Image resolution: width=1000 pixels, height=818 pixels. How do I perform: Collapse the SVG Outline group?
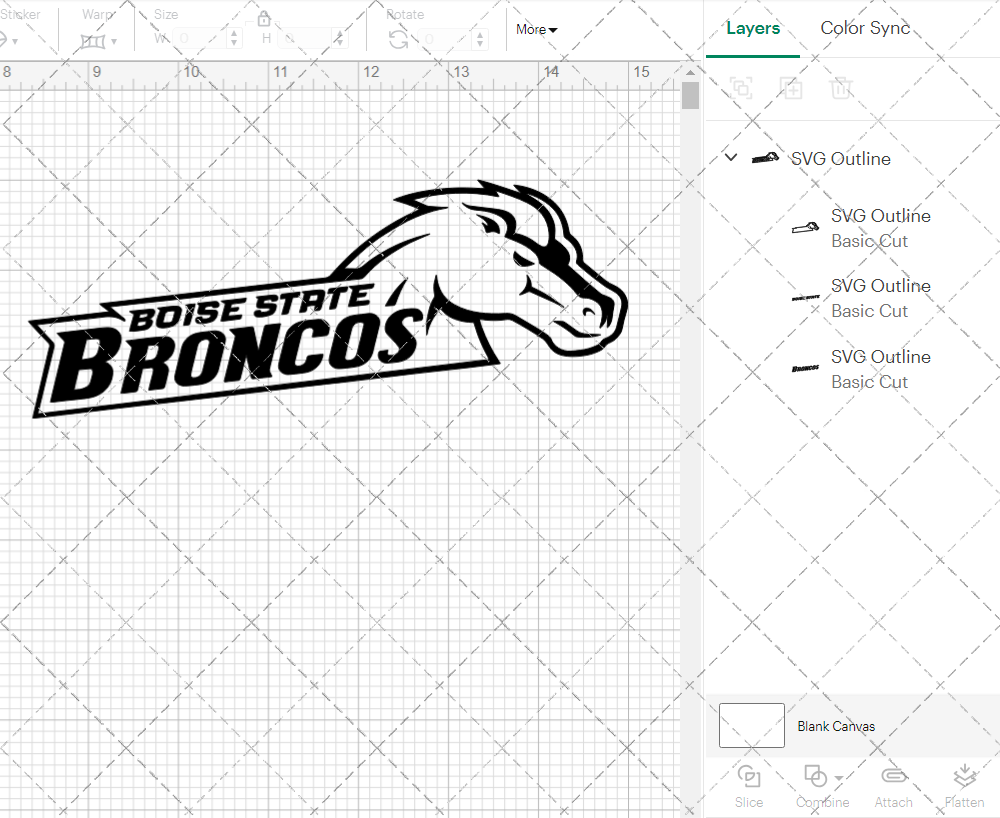730,157
